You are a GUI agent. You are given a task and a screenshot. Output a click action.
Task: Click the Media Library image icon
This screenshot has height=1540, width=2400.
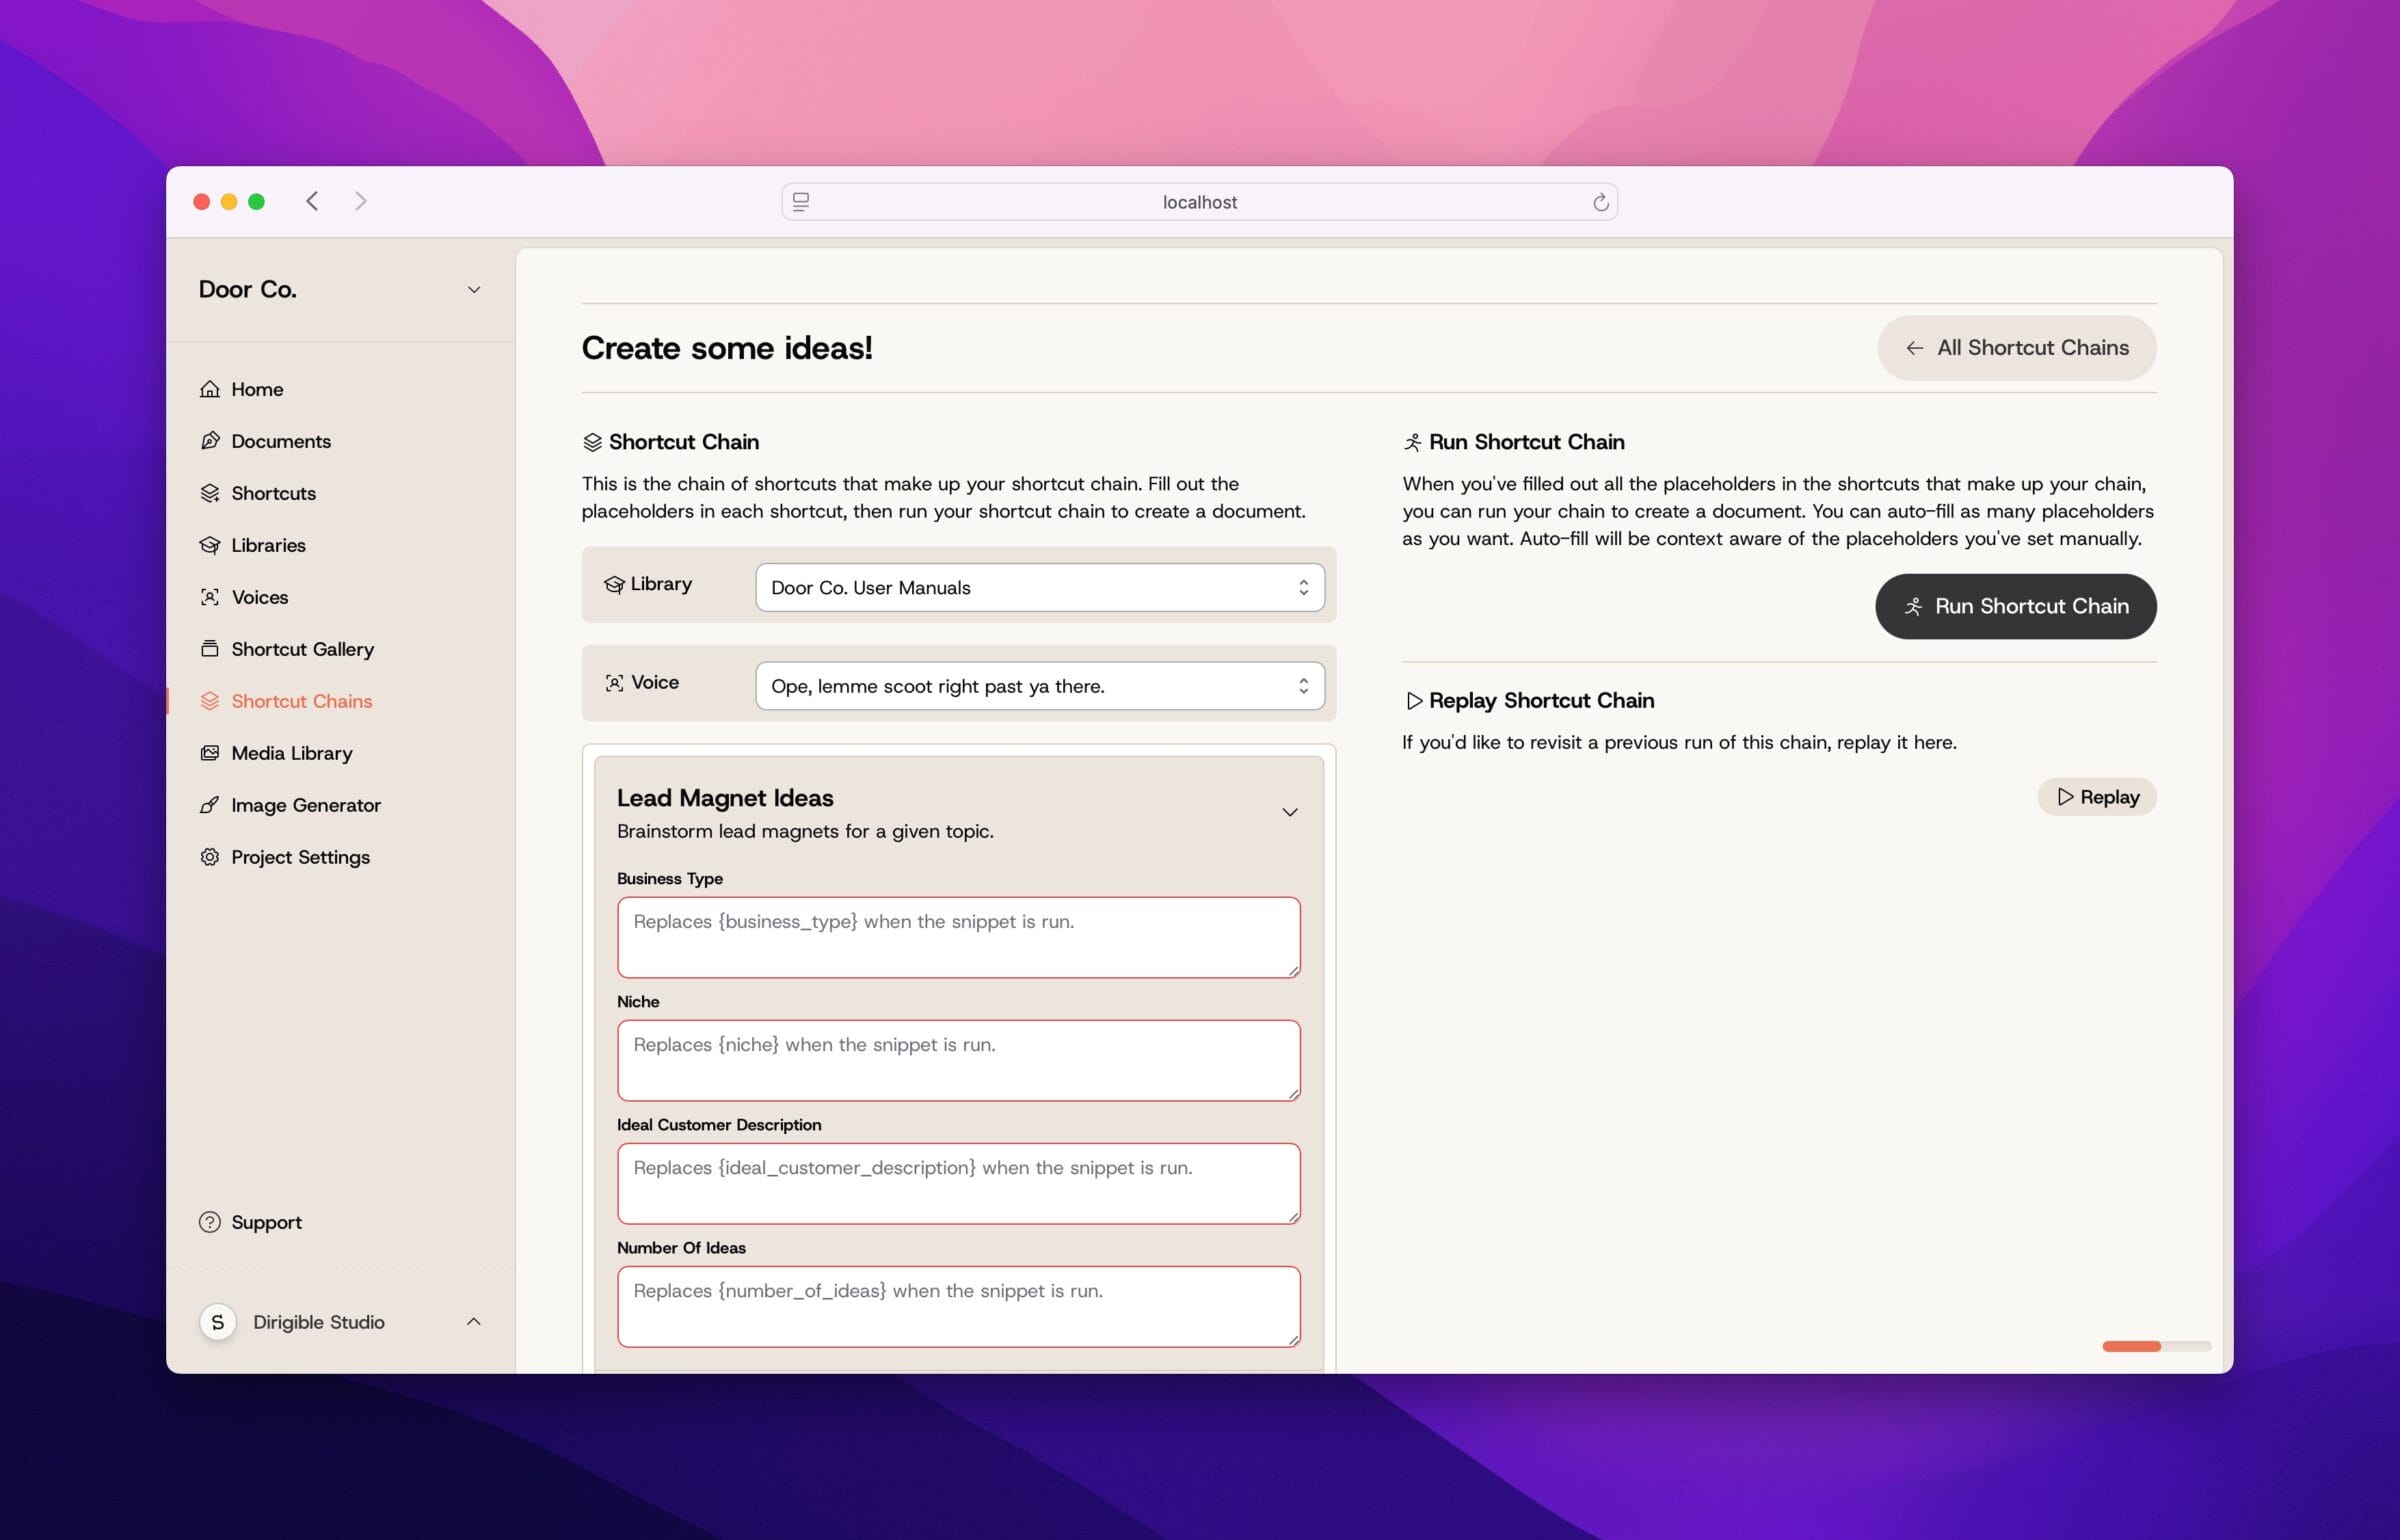[x=209, y=753]
